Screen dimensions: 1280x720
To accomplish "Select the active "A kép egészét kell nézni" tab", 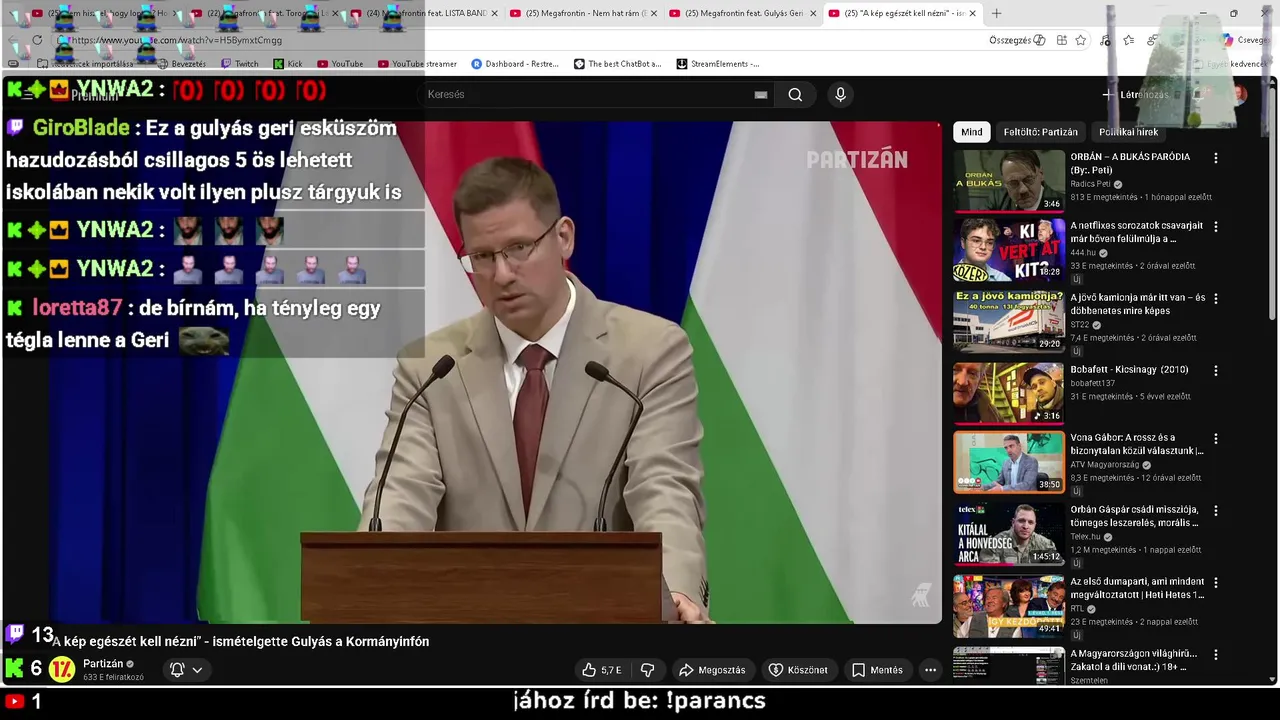I will [x=902, y=13].
